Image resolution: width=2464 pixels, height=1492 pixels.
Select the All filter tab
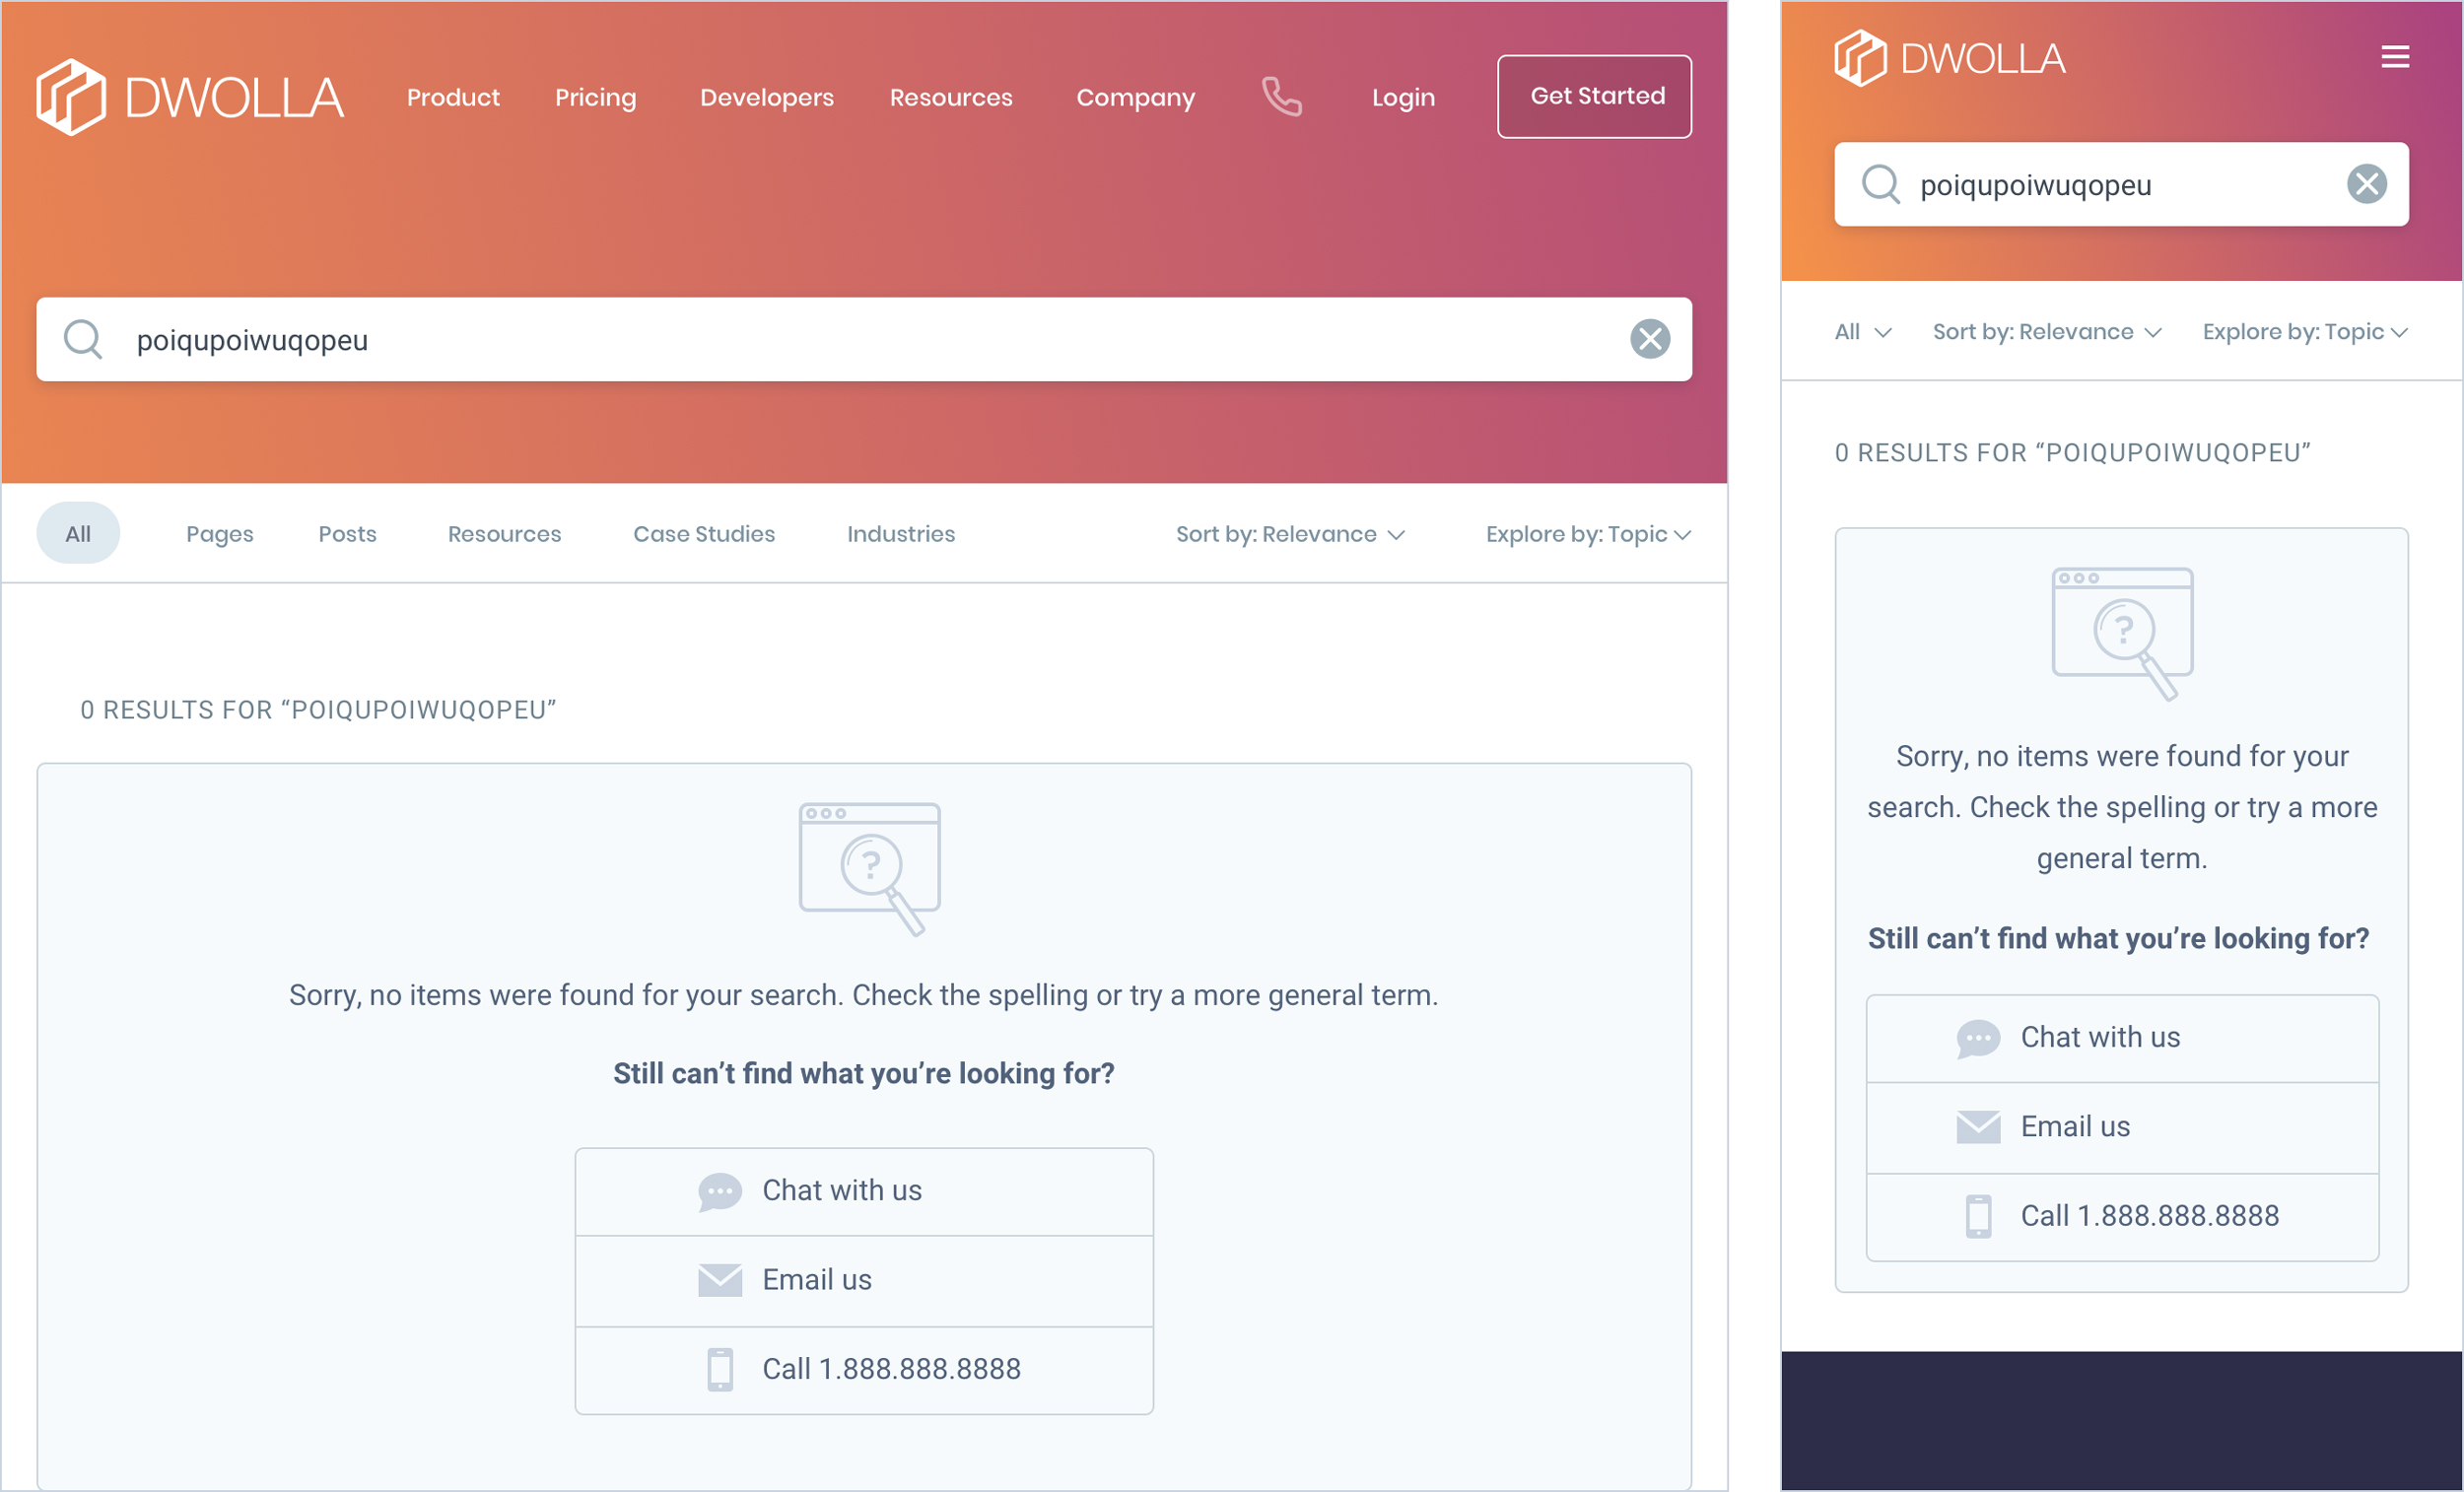point(76,533)
